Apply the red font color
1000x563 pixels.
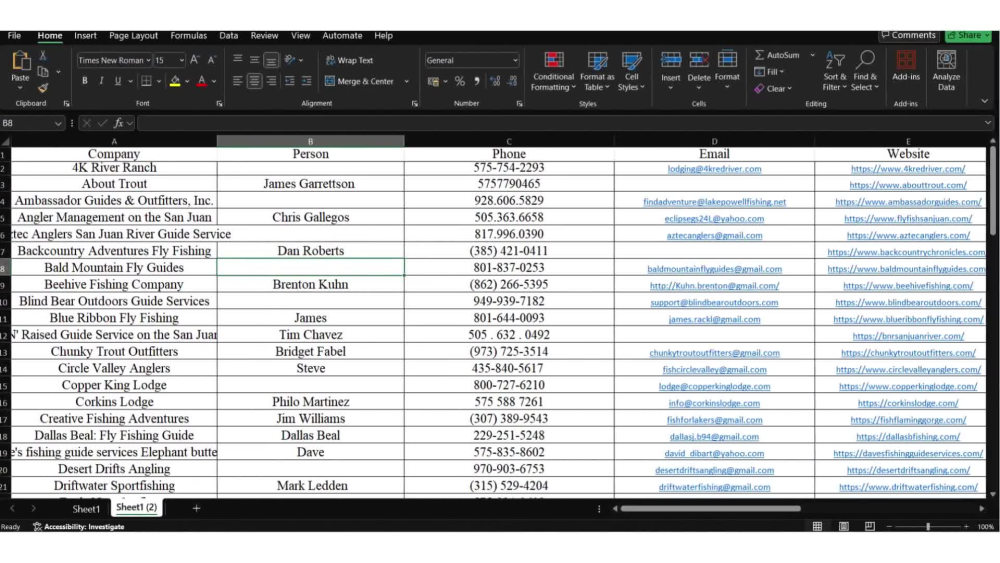[x=202, y=81]
